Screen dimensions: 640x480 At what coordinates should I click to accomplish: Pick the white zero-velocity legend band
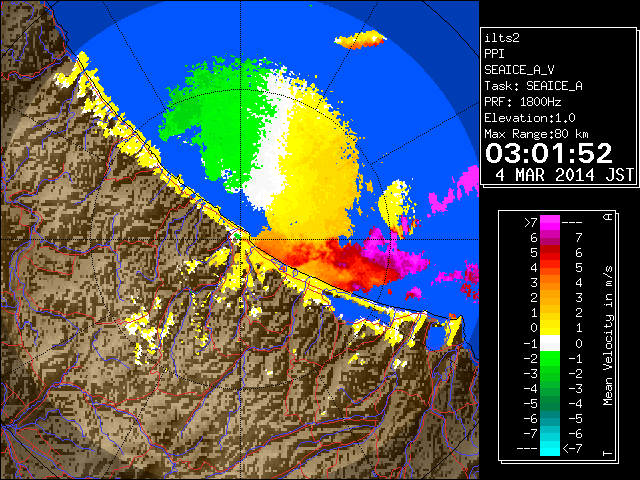click(x=550, y=343)
